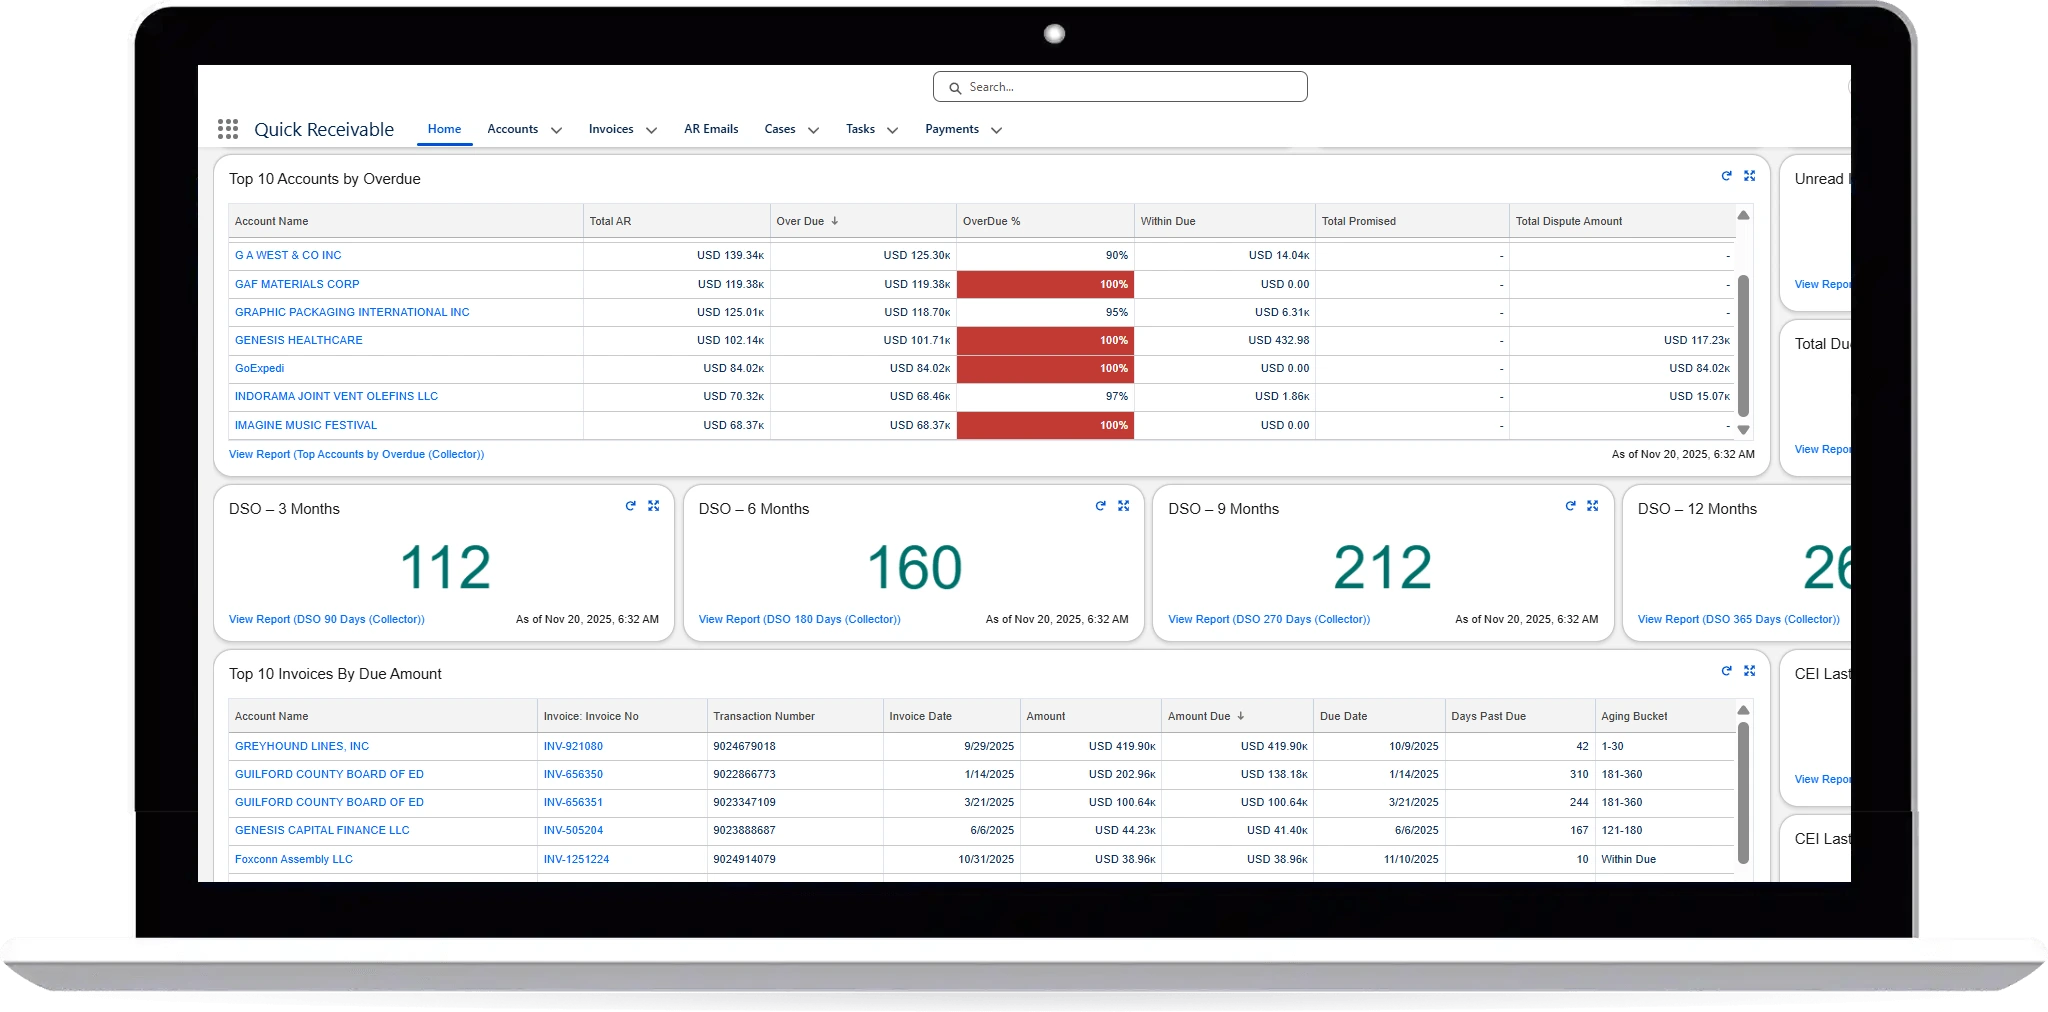Refresh the DSO – 6 Months card
Screen dimensions: 2048x1012
1100,506
